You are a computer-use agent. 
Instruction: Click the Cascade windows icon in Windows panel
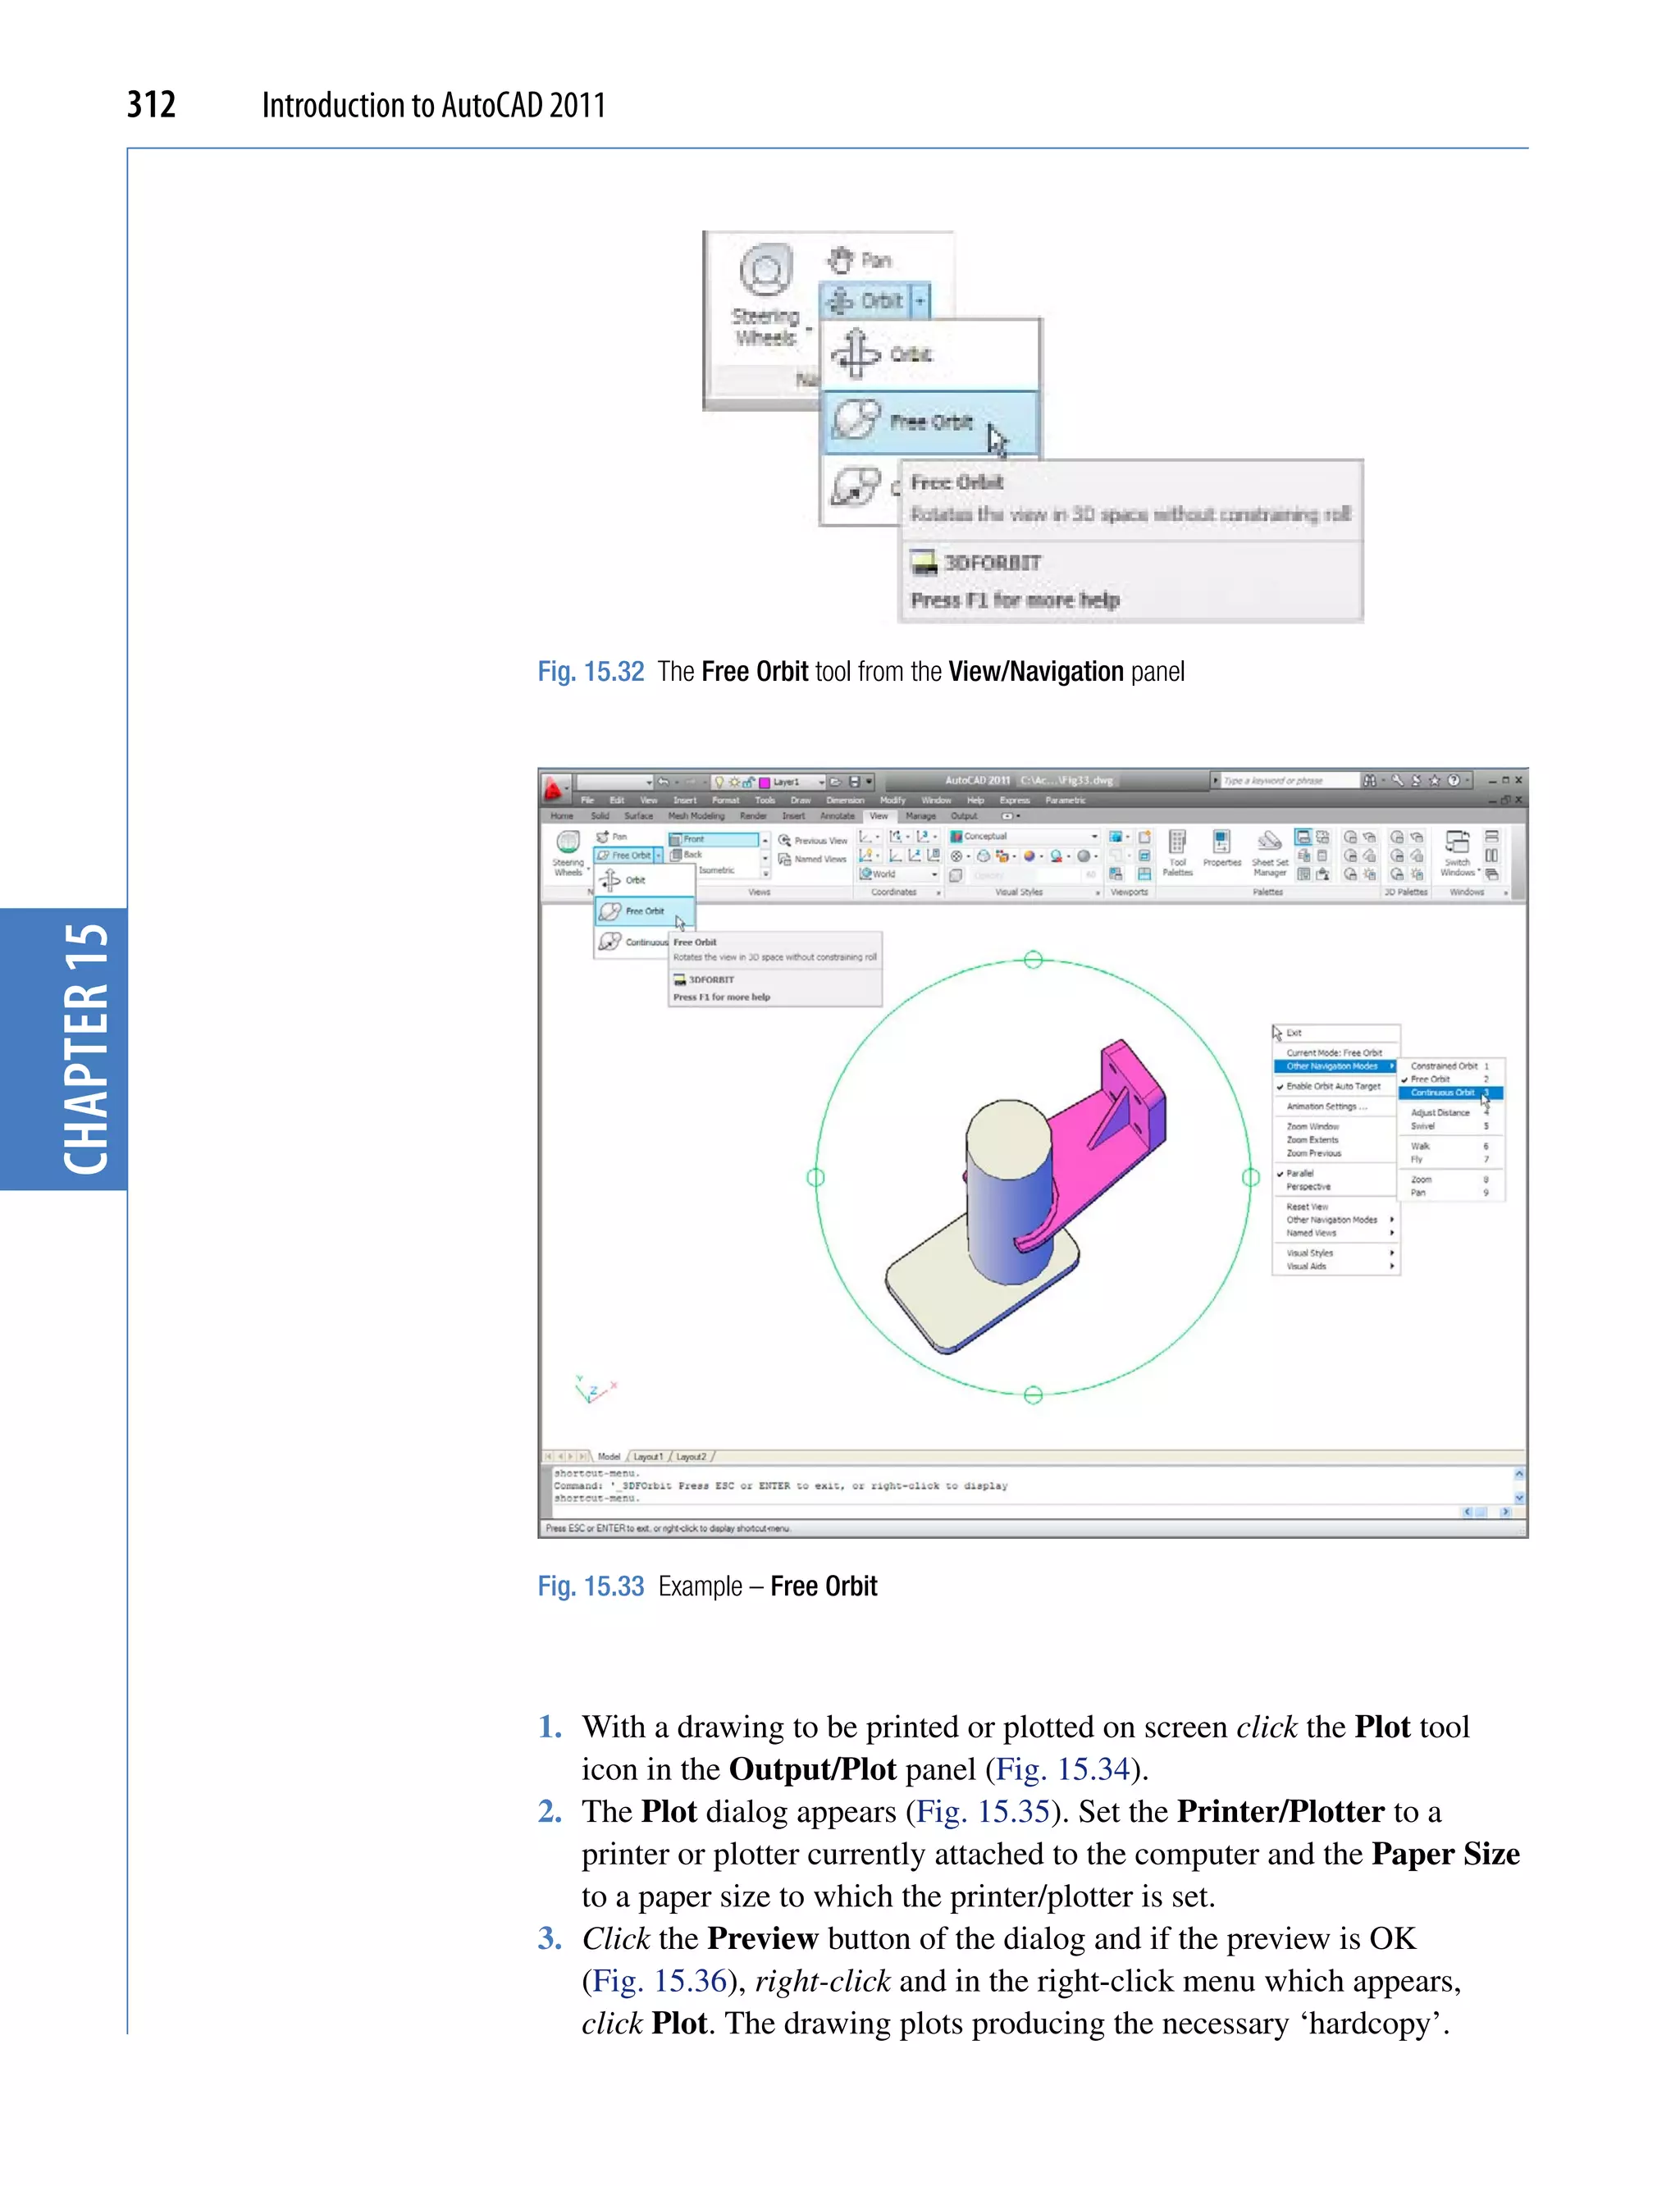tap(1491, 874)
